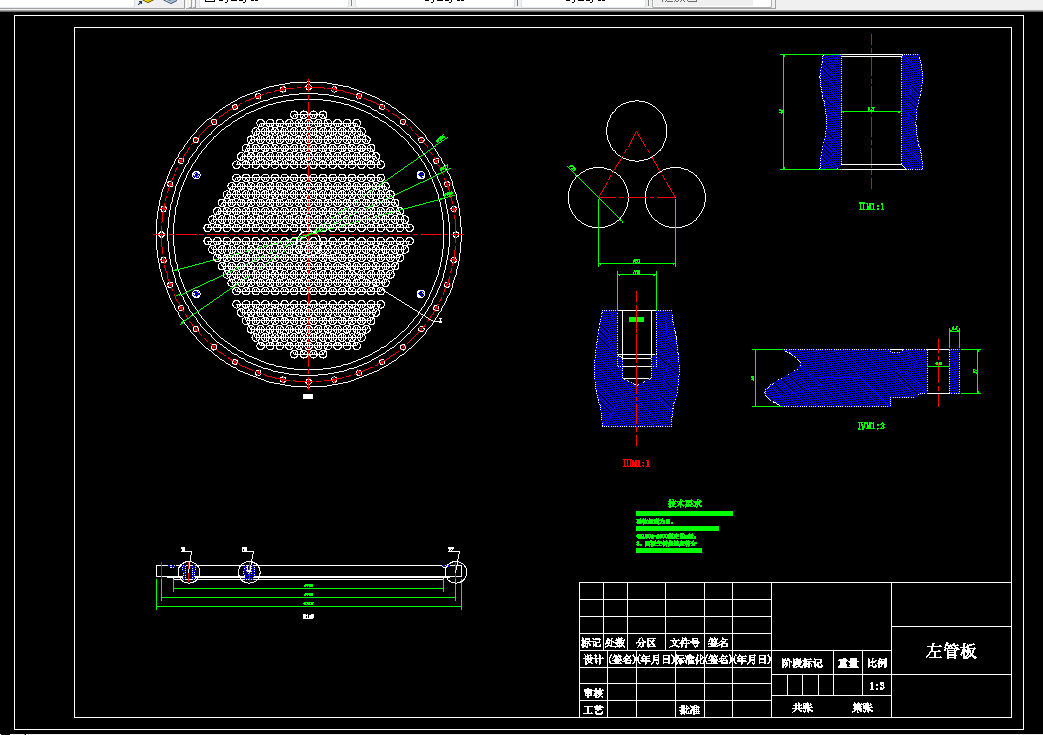Viewport: 1043px width, 735px height.
Task: Click the 阶段标记 cell
Action: point(802,663)
